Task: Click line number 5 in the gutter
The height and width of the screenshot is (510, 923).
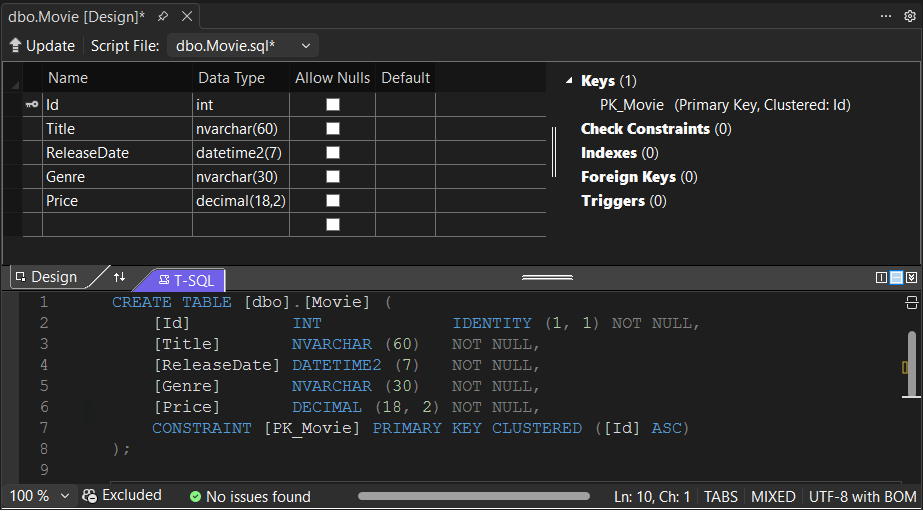Action: 44,386
